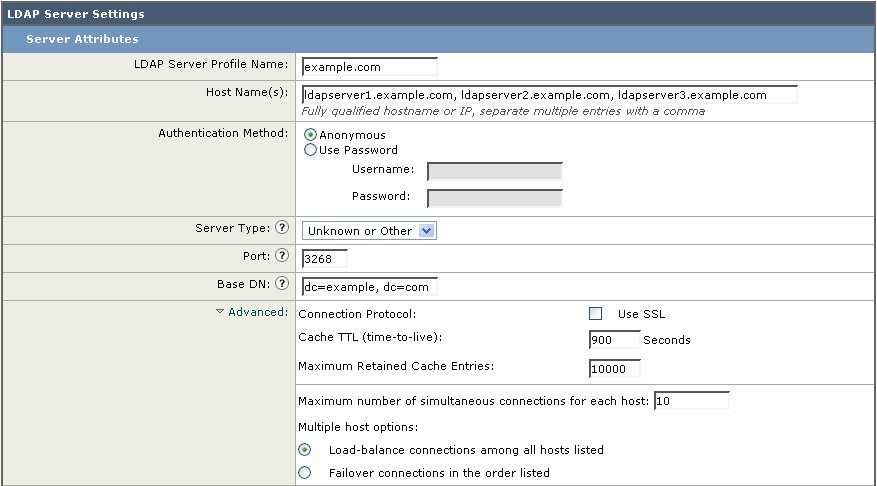Open the Server Type dropdown
Screen dimensions: 877x486
tap(369, 231)
